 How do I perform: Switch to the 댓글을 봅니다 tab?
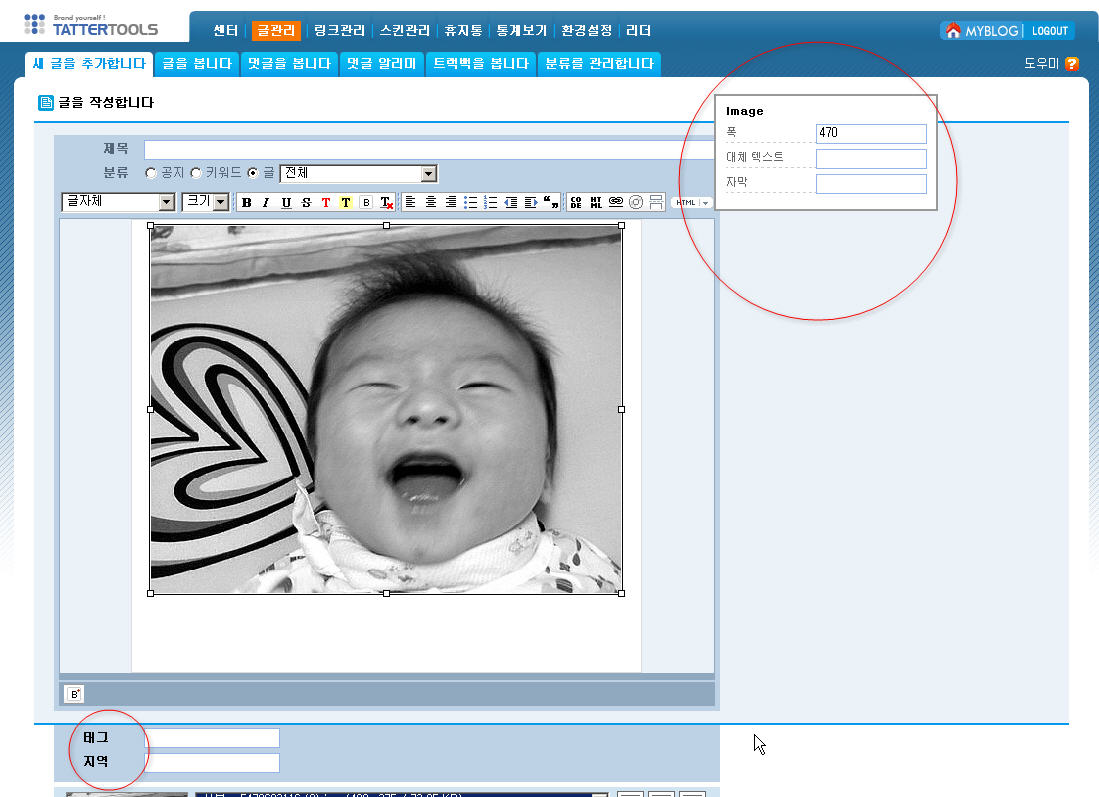click(290, 64)
